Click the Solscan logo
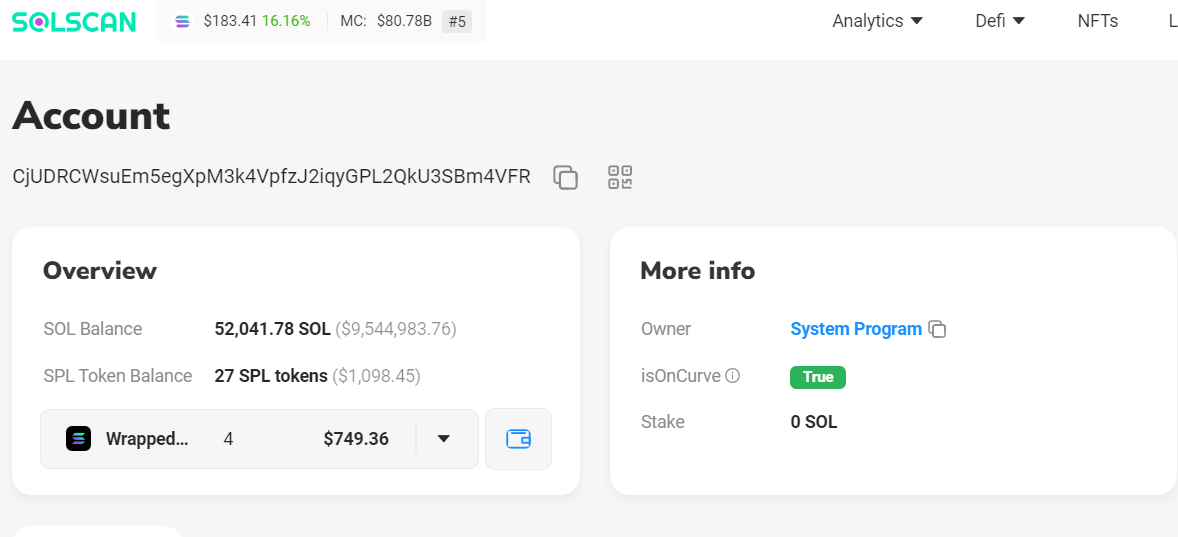1178x537 pixels. (x=74, y=21)
